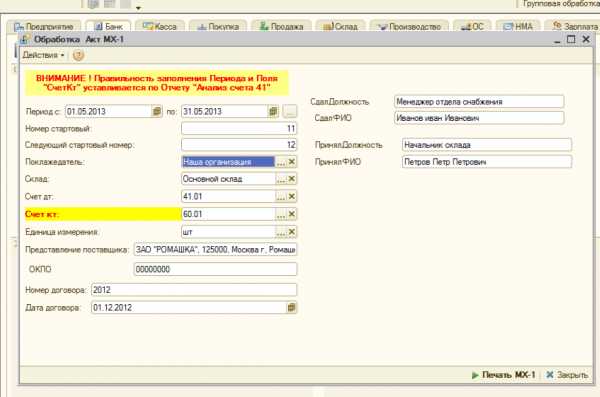Viewport: 600px width, 397px height.
Task: Click the ПринялФИО input field
Action: 487,162
